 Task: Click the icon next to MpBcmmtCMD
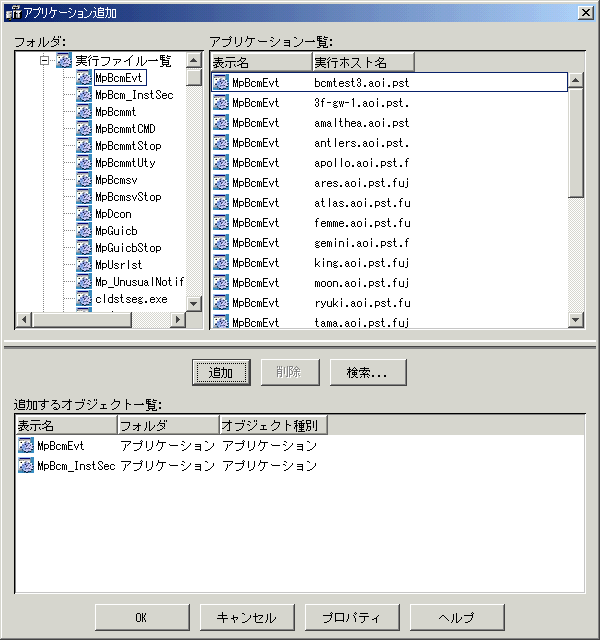coord(84,129)
